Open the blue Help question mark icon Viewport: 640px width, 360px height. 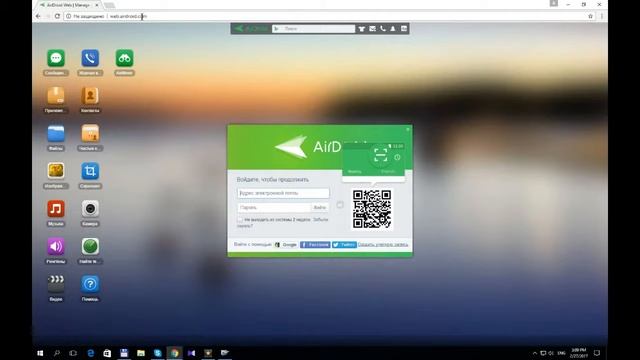click(x=90, y=284)
